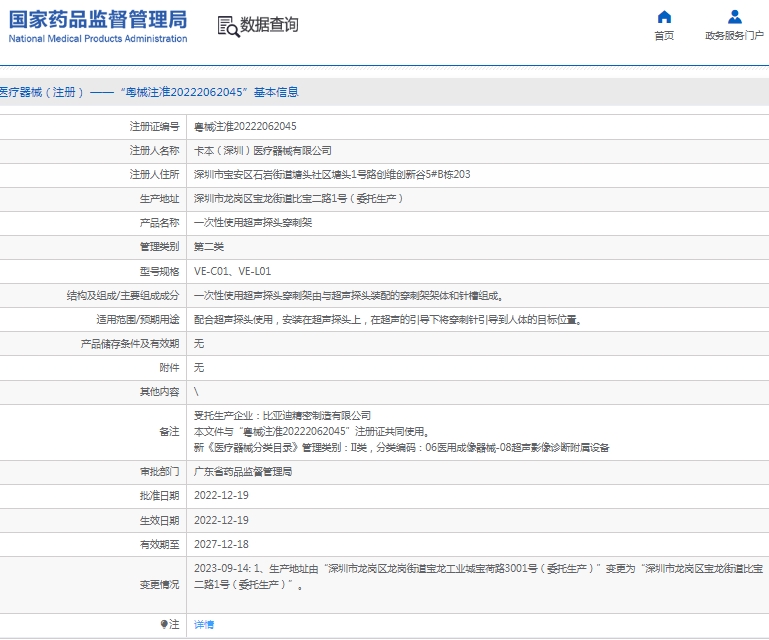
Task: Click the 新《医疗器械分类目录》 remark line
Action: [x=401, y=447]
